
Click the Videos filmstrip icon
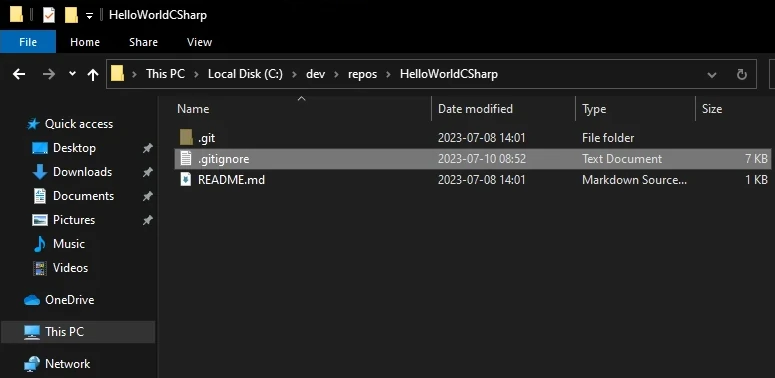(x=40, y=268)
